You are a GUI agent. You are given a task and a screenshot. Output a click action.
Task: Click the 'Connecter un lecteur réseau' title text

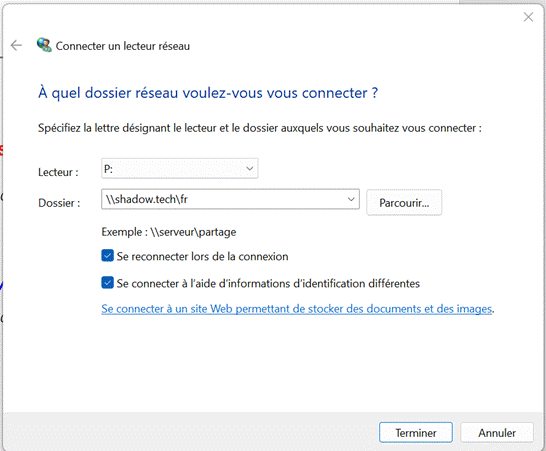pyautogui.click(x=123, y=46)
